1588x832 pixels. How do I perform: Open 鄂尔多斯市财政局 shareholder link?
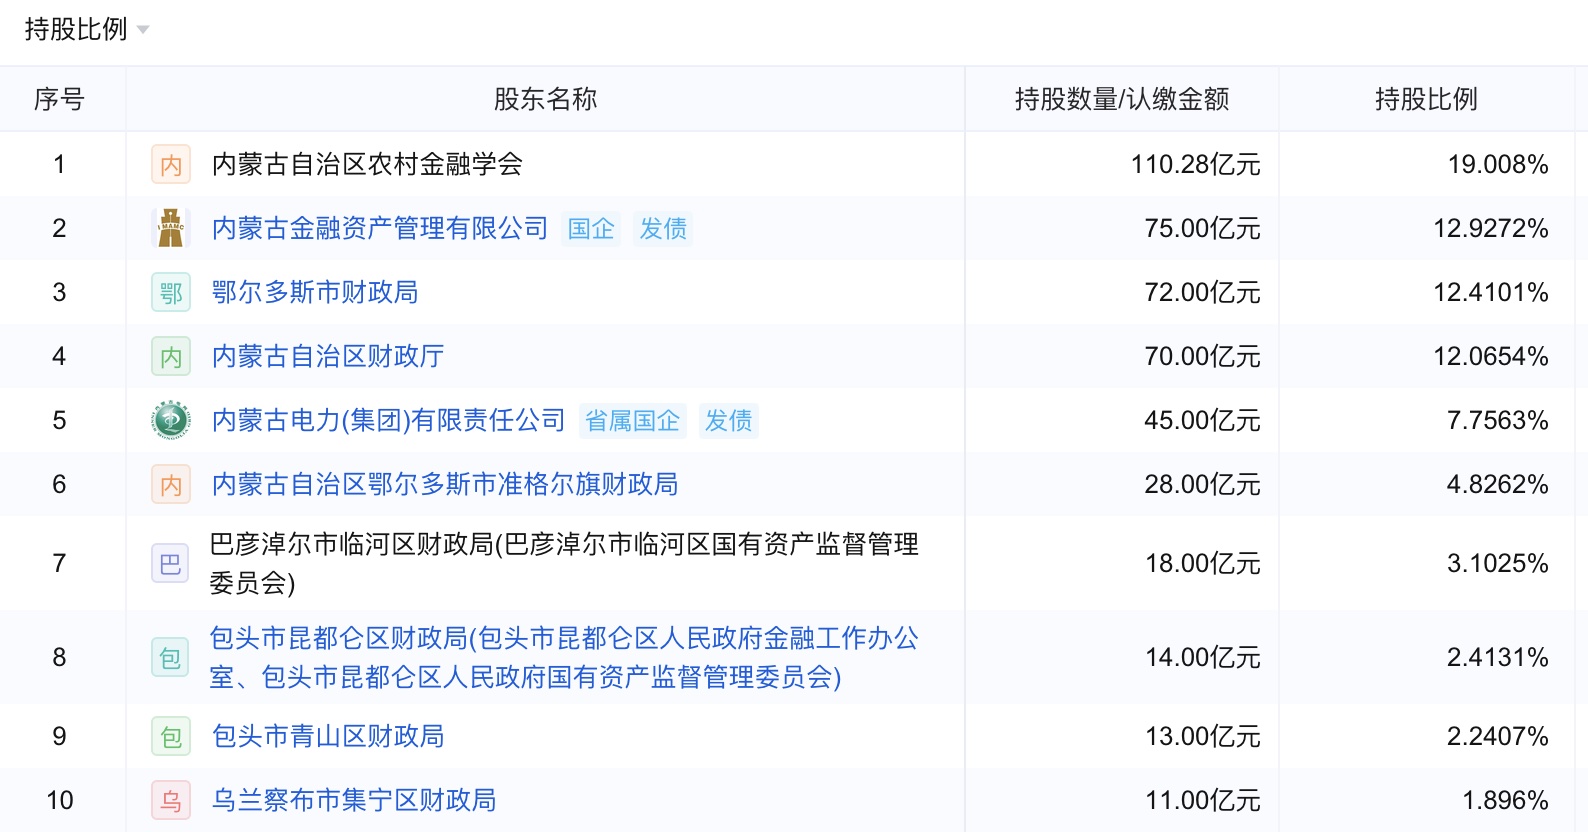[x=315, y=292]
